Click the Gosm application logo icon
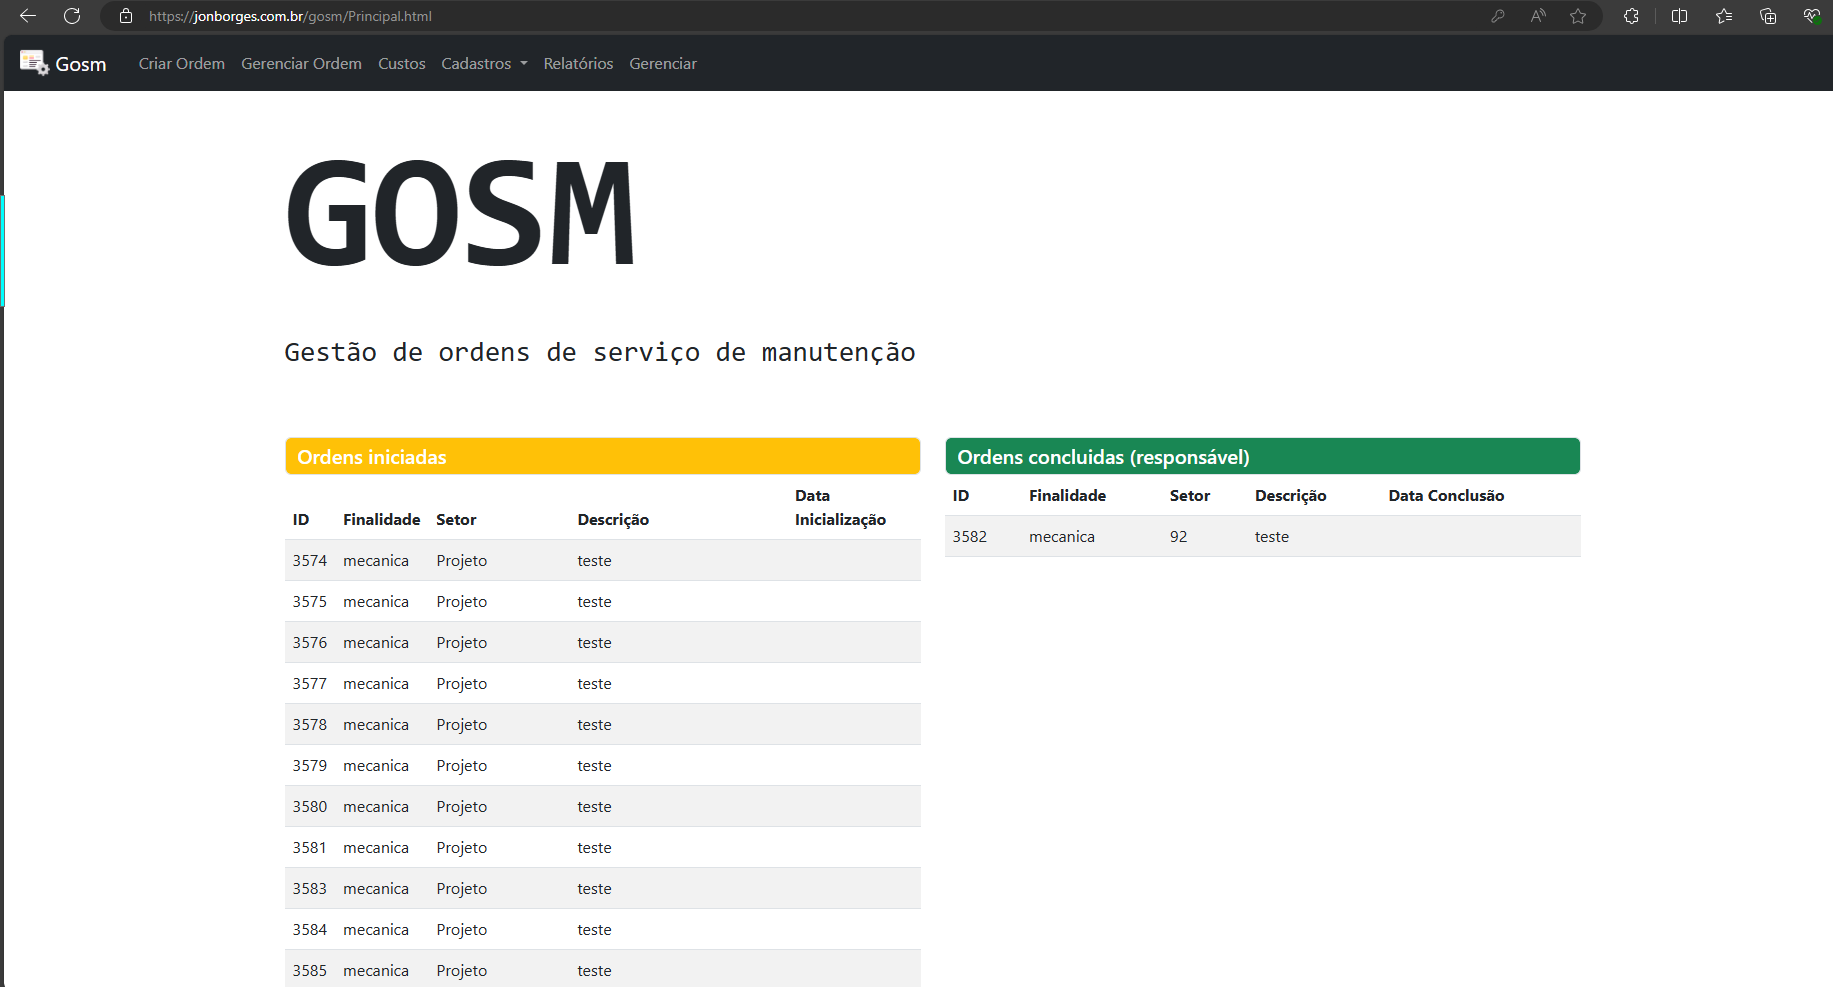This screenshot has height=987, width=1833. click(33, 62)
